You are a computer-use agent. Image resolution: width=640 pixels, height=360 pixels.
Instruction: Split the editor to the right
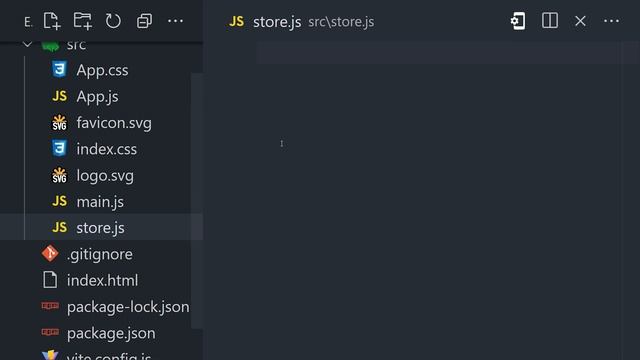pyautogui.click(x=550, y=21)
